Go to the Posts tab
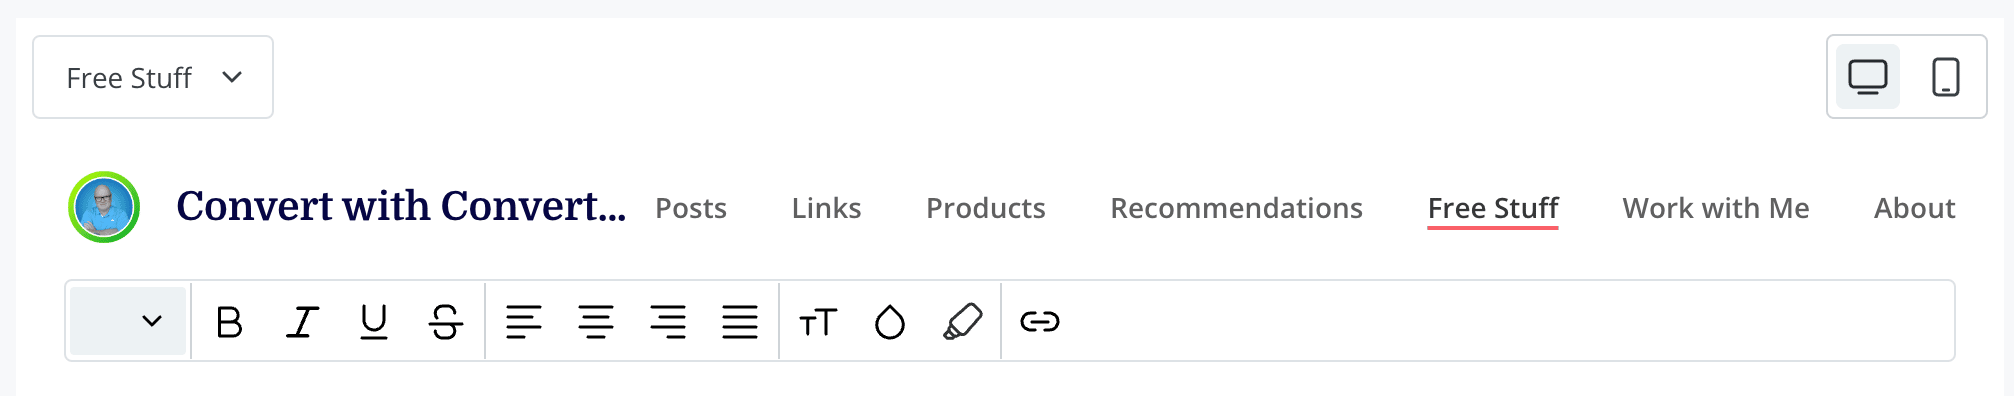 (691, 208)
